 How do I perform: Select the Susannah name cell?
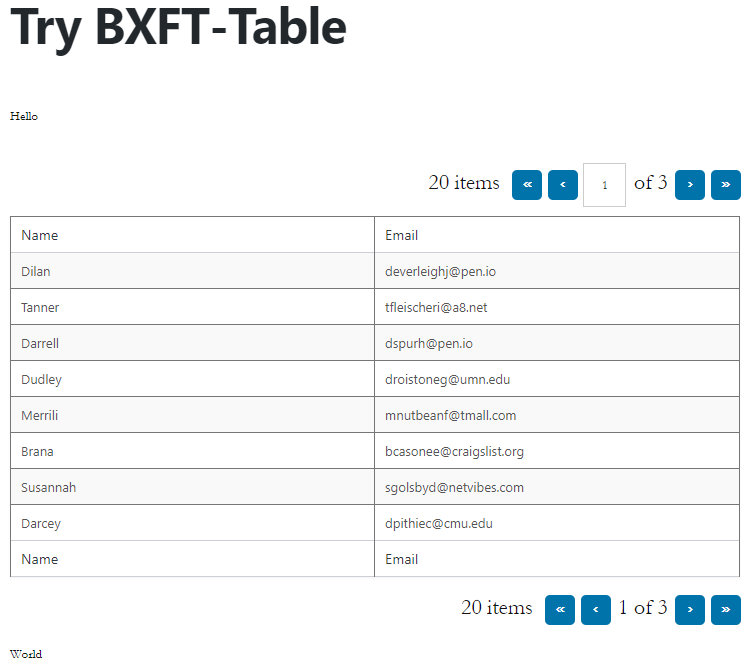pos(193,487)
